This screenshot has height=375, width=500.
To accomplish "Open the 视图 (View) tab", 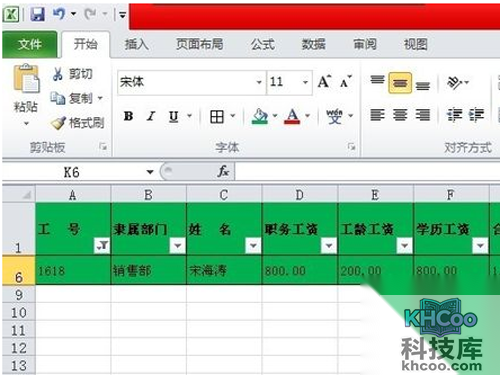I will 416,44.
